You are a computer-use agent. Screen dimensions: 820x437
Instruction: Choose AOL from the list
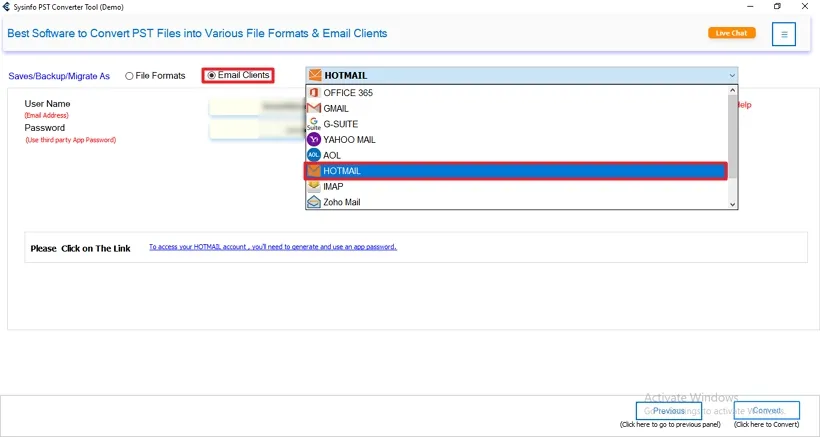517,155
